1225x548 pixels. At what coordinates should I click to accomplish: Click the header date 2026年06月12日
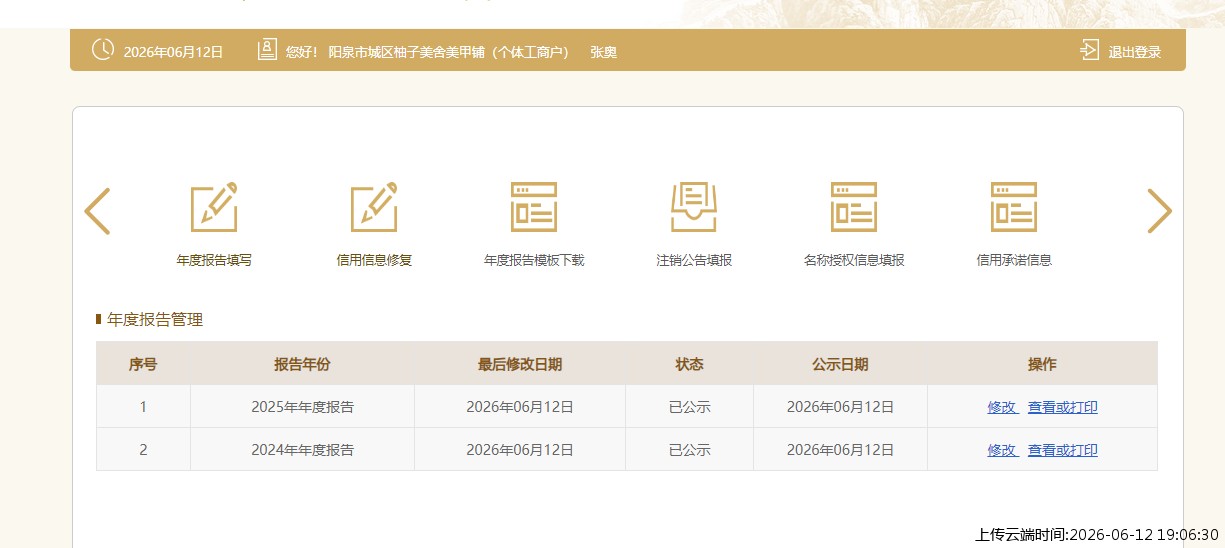pyautogui.click(x=173, y=52)
